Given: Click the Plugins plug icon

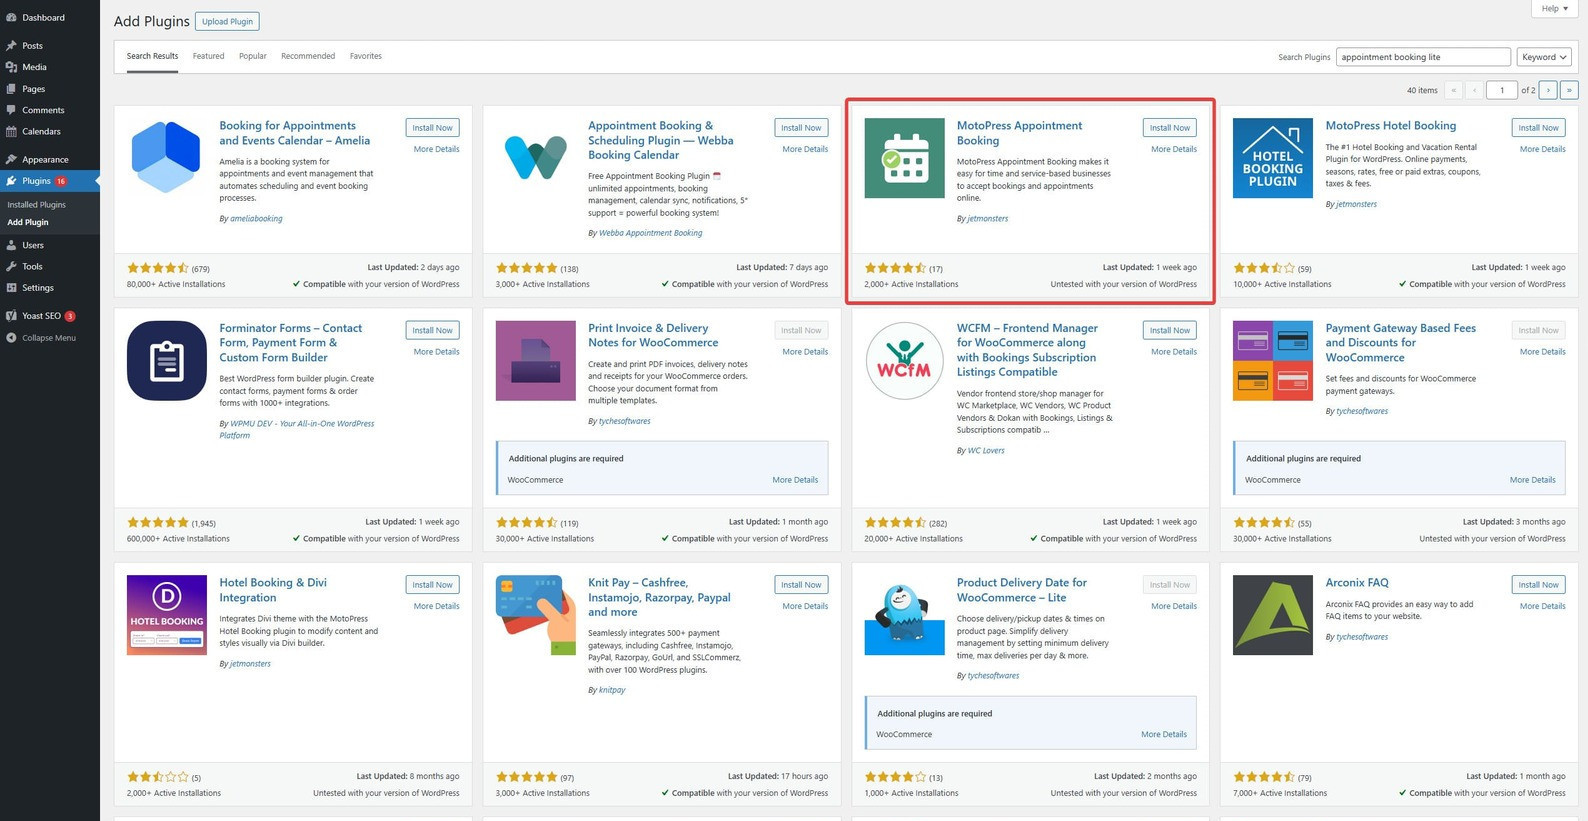Looking at the screenshot, I should [x=11, y=181].
